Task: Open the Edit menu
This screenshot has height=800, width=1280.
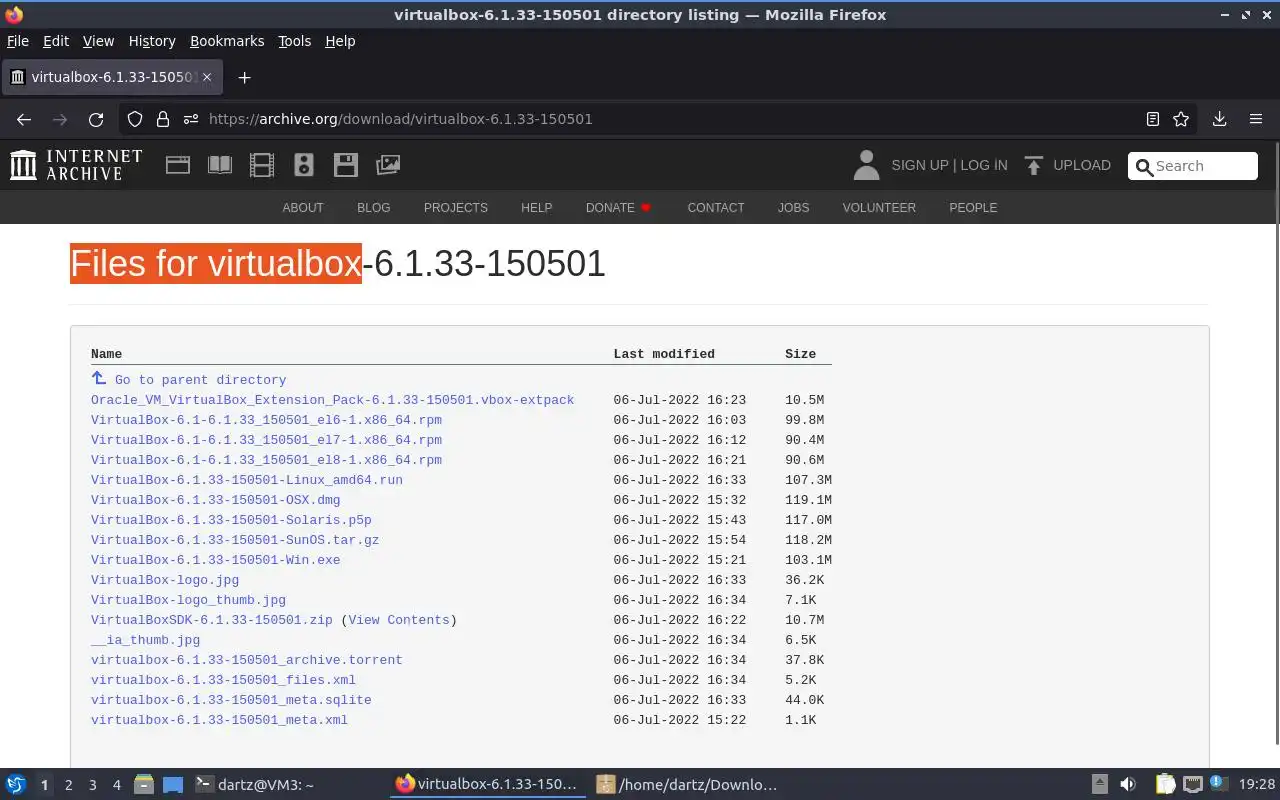Action: click(x=56, y=41)
